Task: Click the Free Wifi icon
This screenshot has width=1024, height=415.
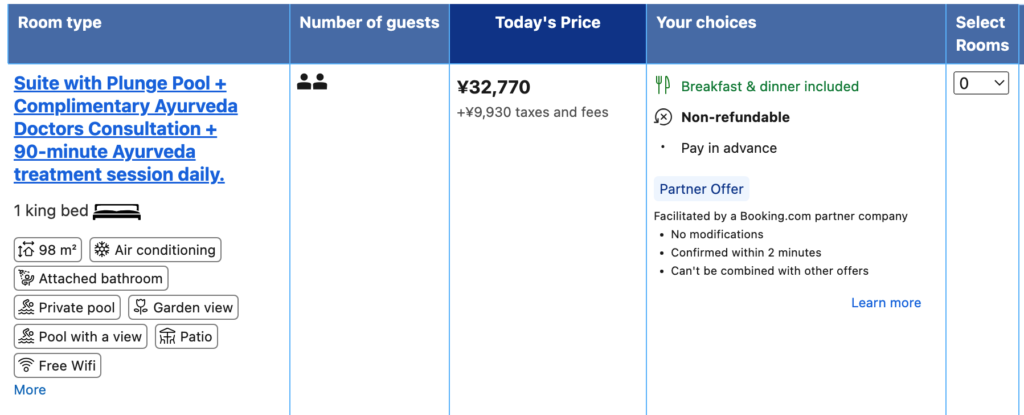Action: pyautogui.click(x=26, y=366)
